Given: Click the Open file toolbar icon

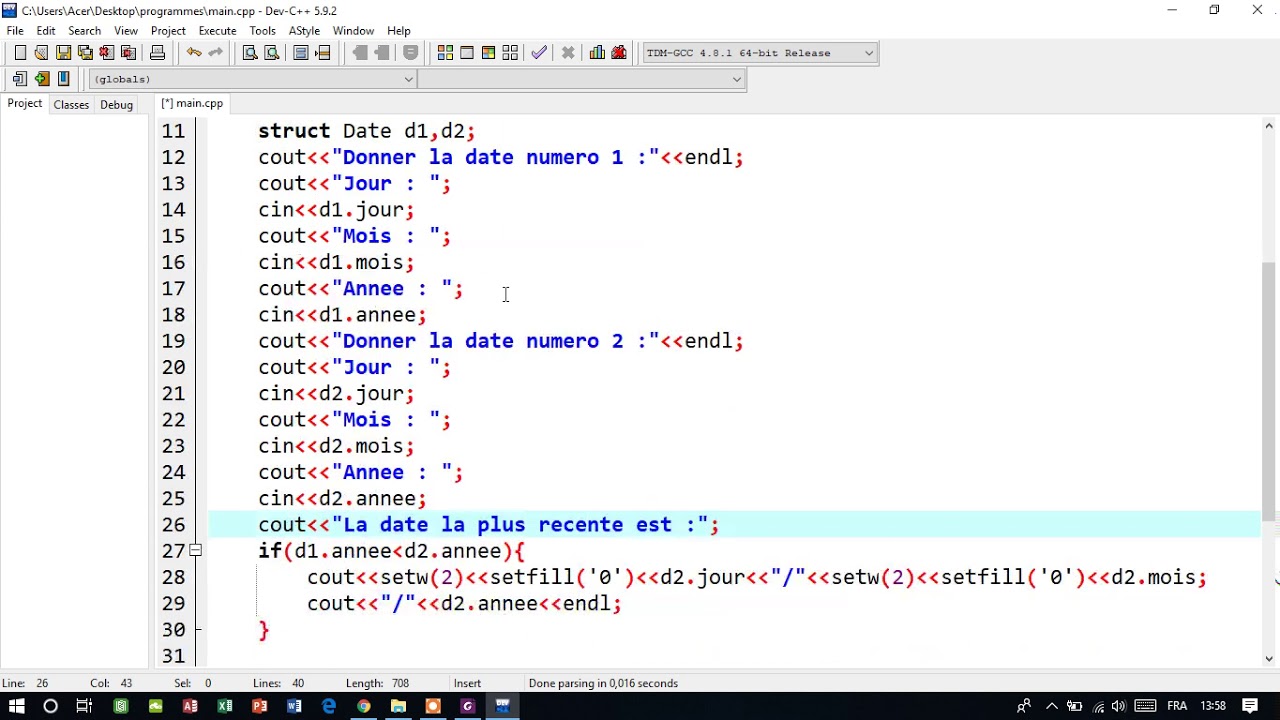Looking at the screenshot, I should point(41,53).
